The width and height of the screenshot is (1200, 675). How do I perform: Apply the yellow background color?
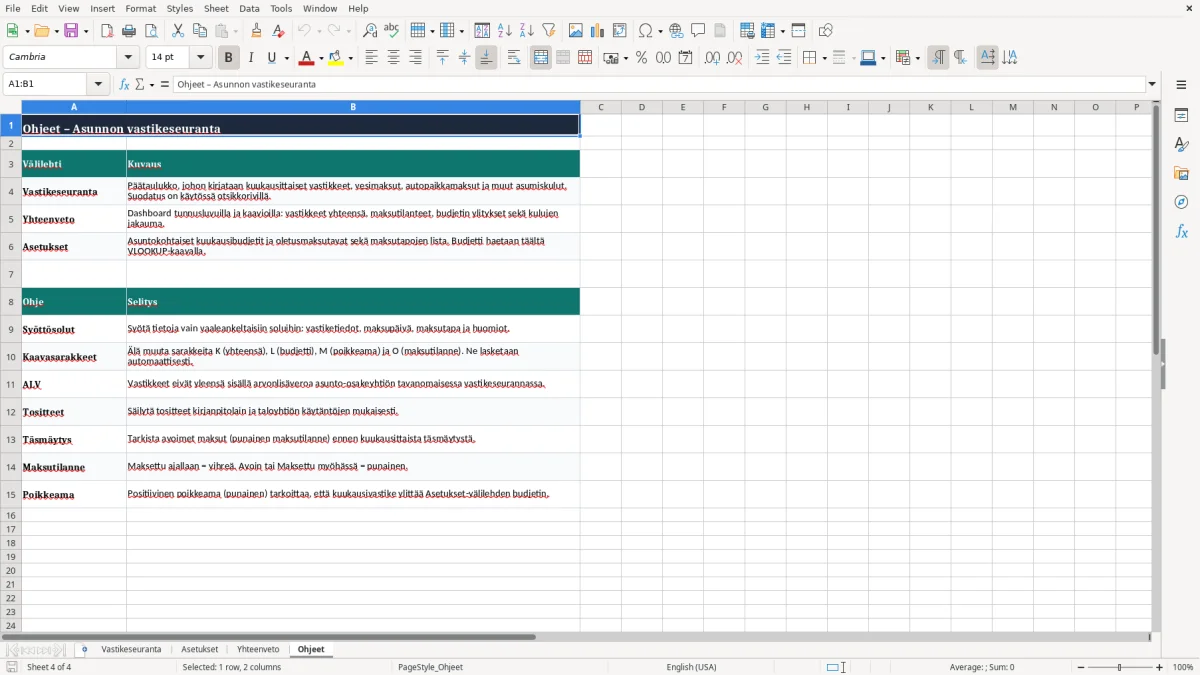point(337,58)
